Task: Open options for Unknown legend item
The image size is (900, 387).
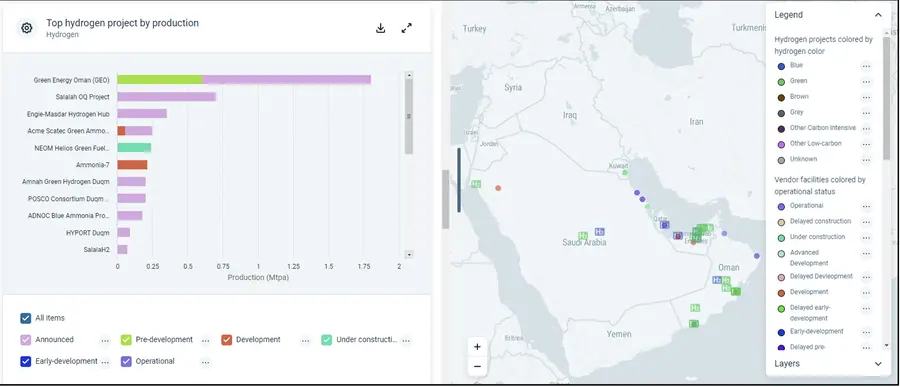Action: point(866,159)
